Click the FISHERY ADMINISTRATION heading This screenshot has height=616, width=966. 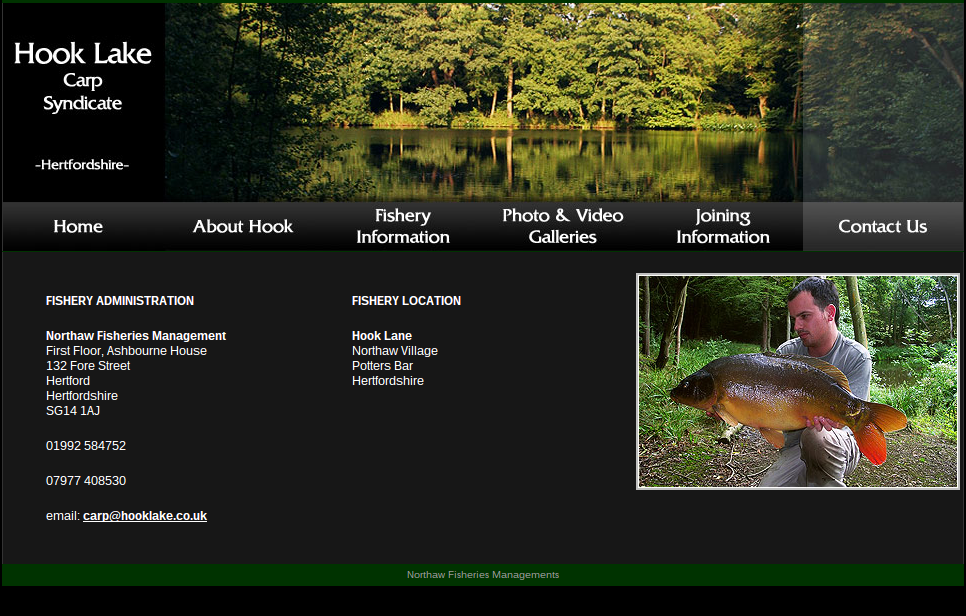(x=120, y=301)
